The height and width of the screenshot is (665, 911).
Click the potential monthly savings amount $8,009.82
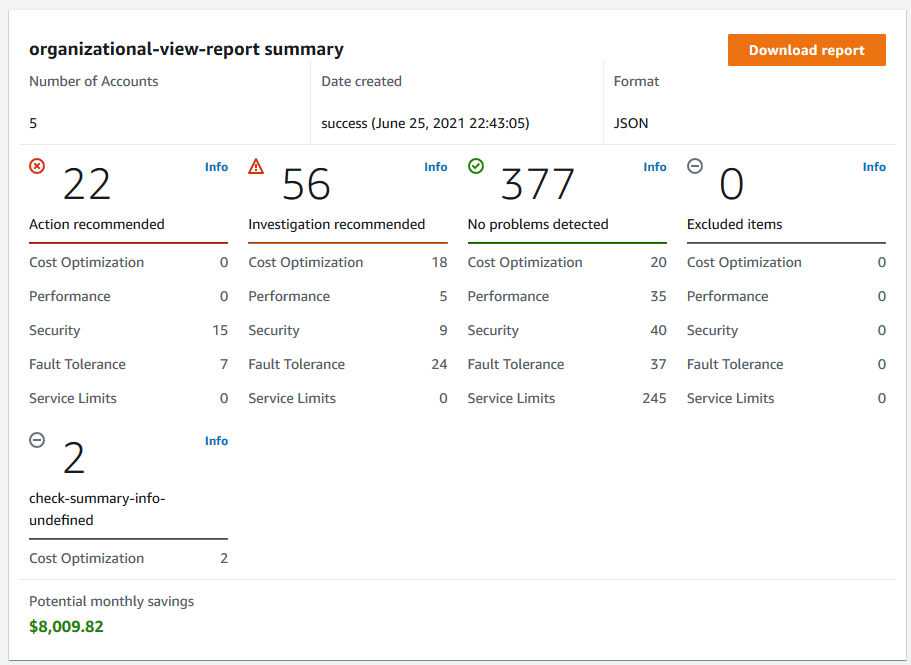point(65,626)
